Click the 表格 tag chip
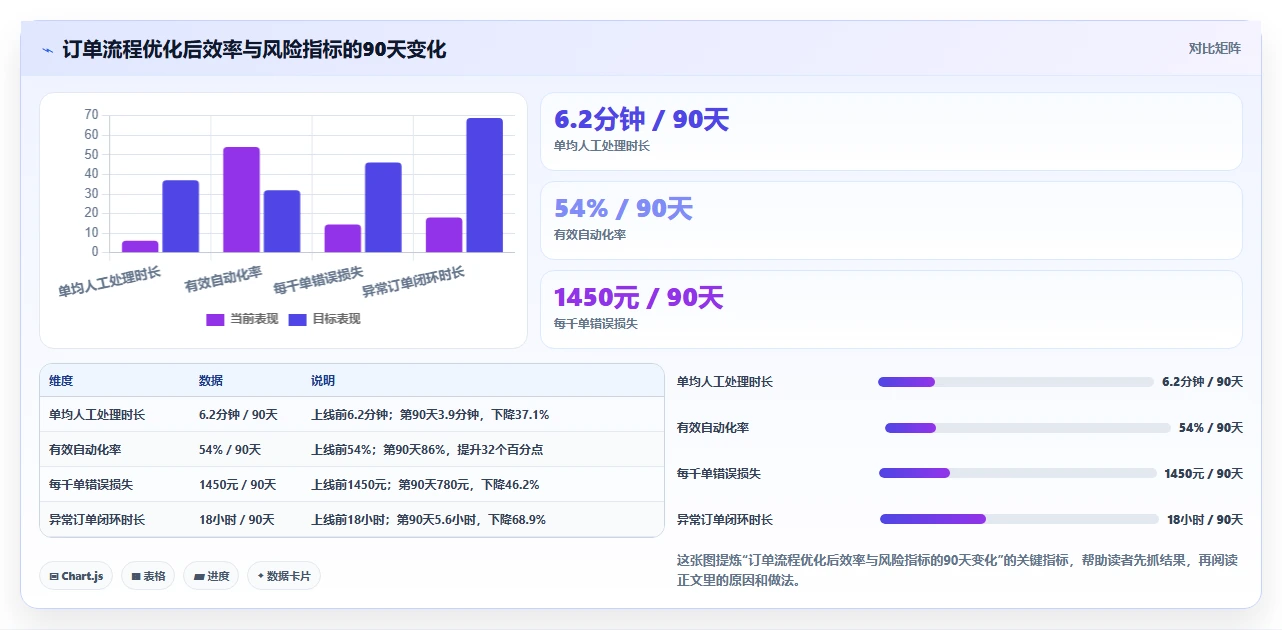This screenshot has width=1282, height=630. point(148,576)
